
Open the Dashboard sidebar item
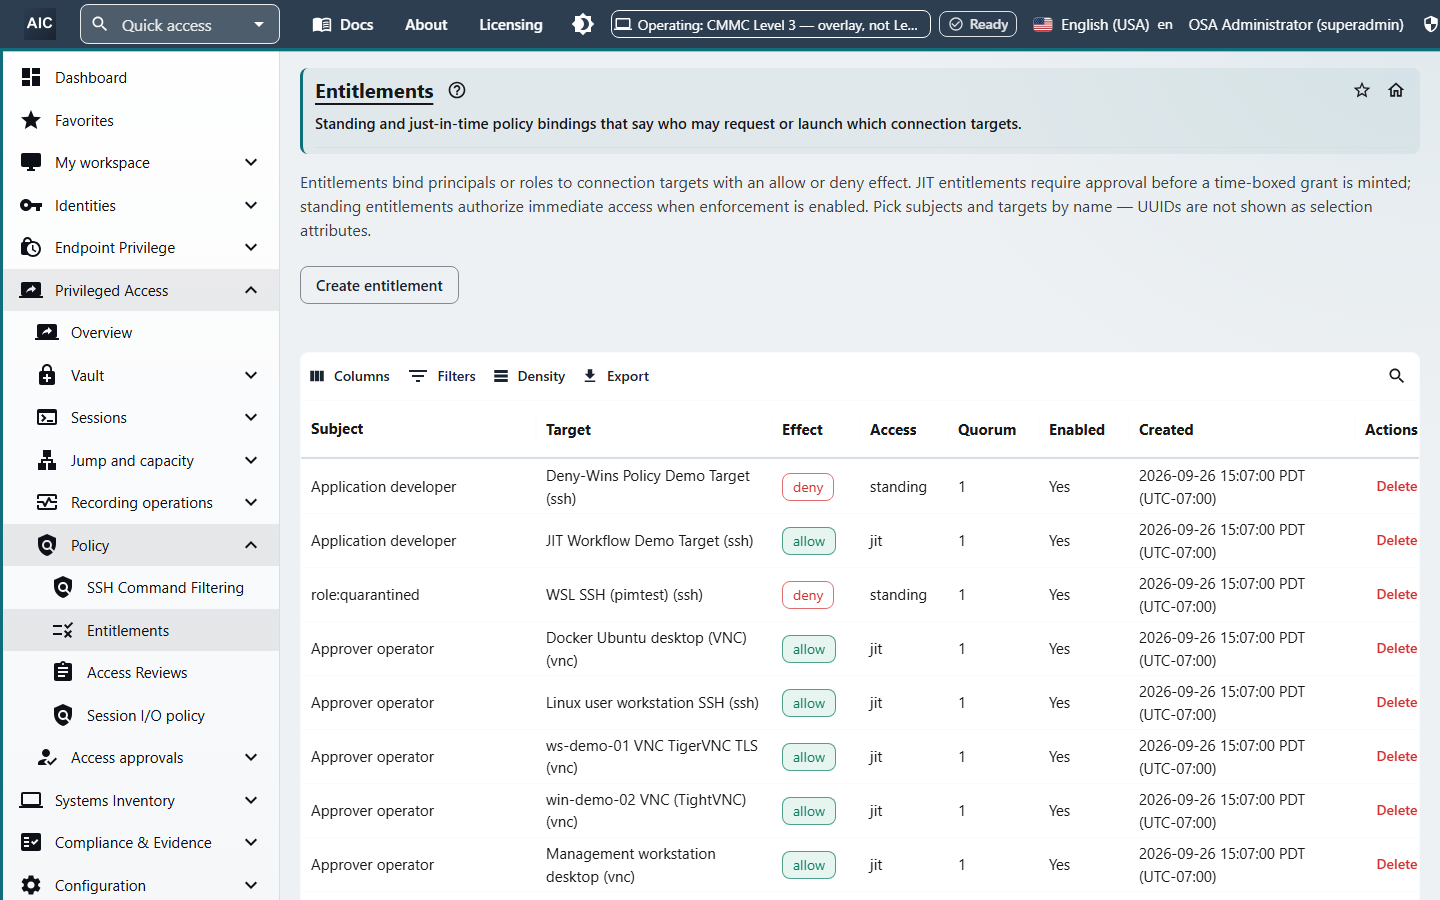140,77
